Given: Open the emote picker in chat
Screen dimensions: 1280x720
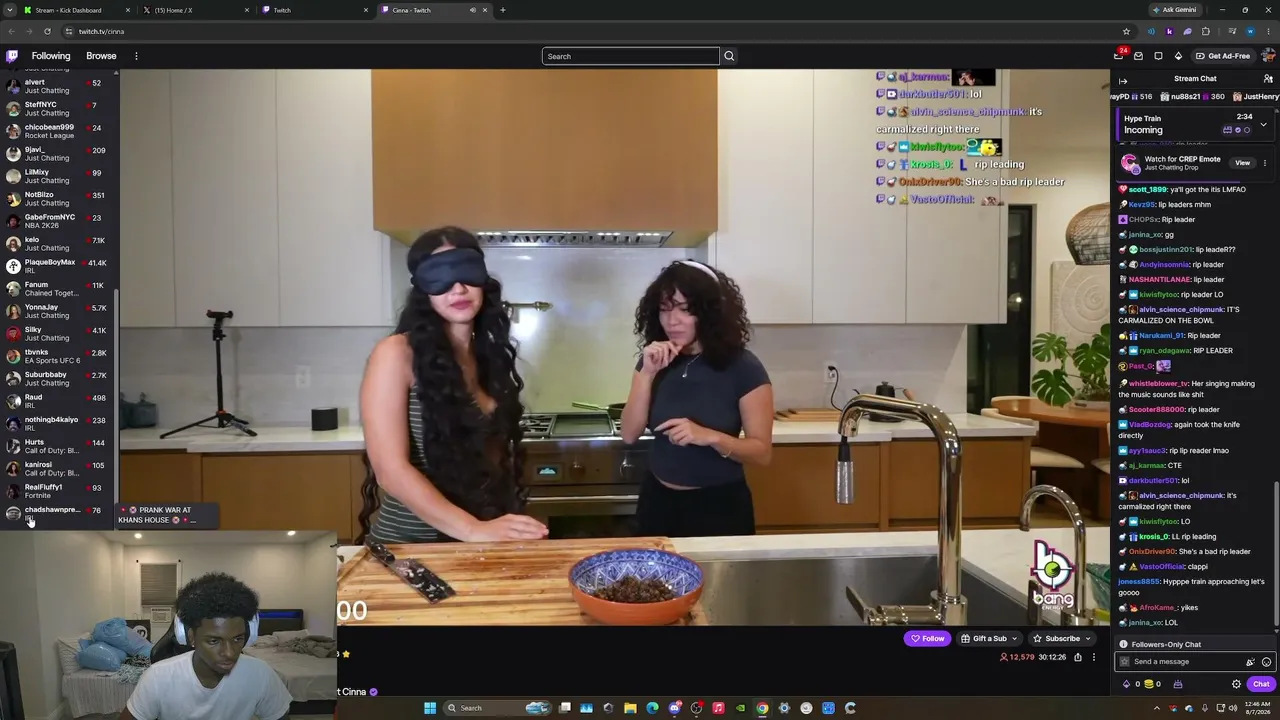Looking at the screenshot, I should tap(1266, 662).
